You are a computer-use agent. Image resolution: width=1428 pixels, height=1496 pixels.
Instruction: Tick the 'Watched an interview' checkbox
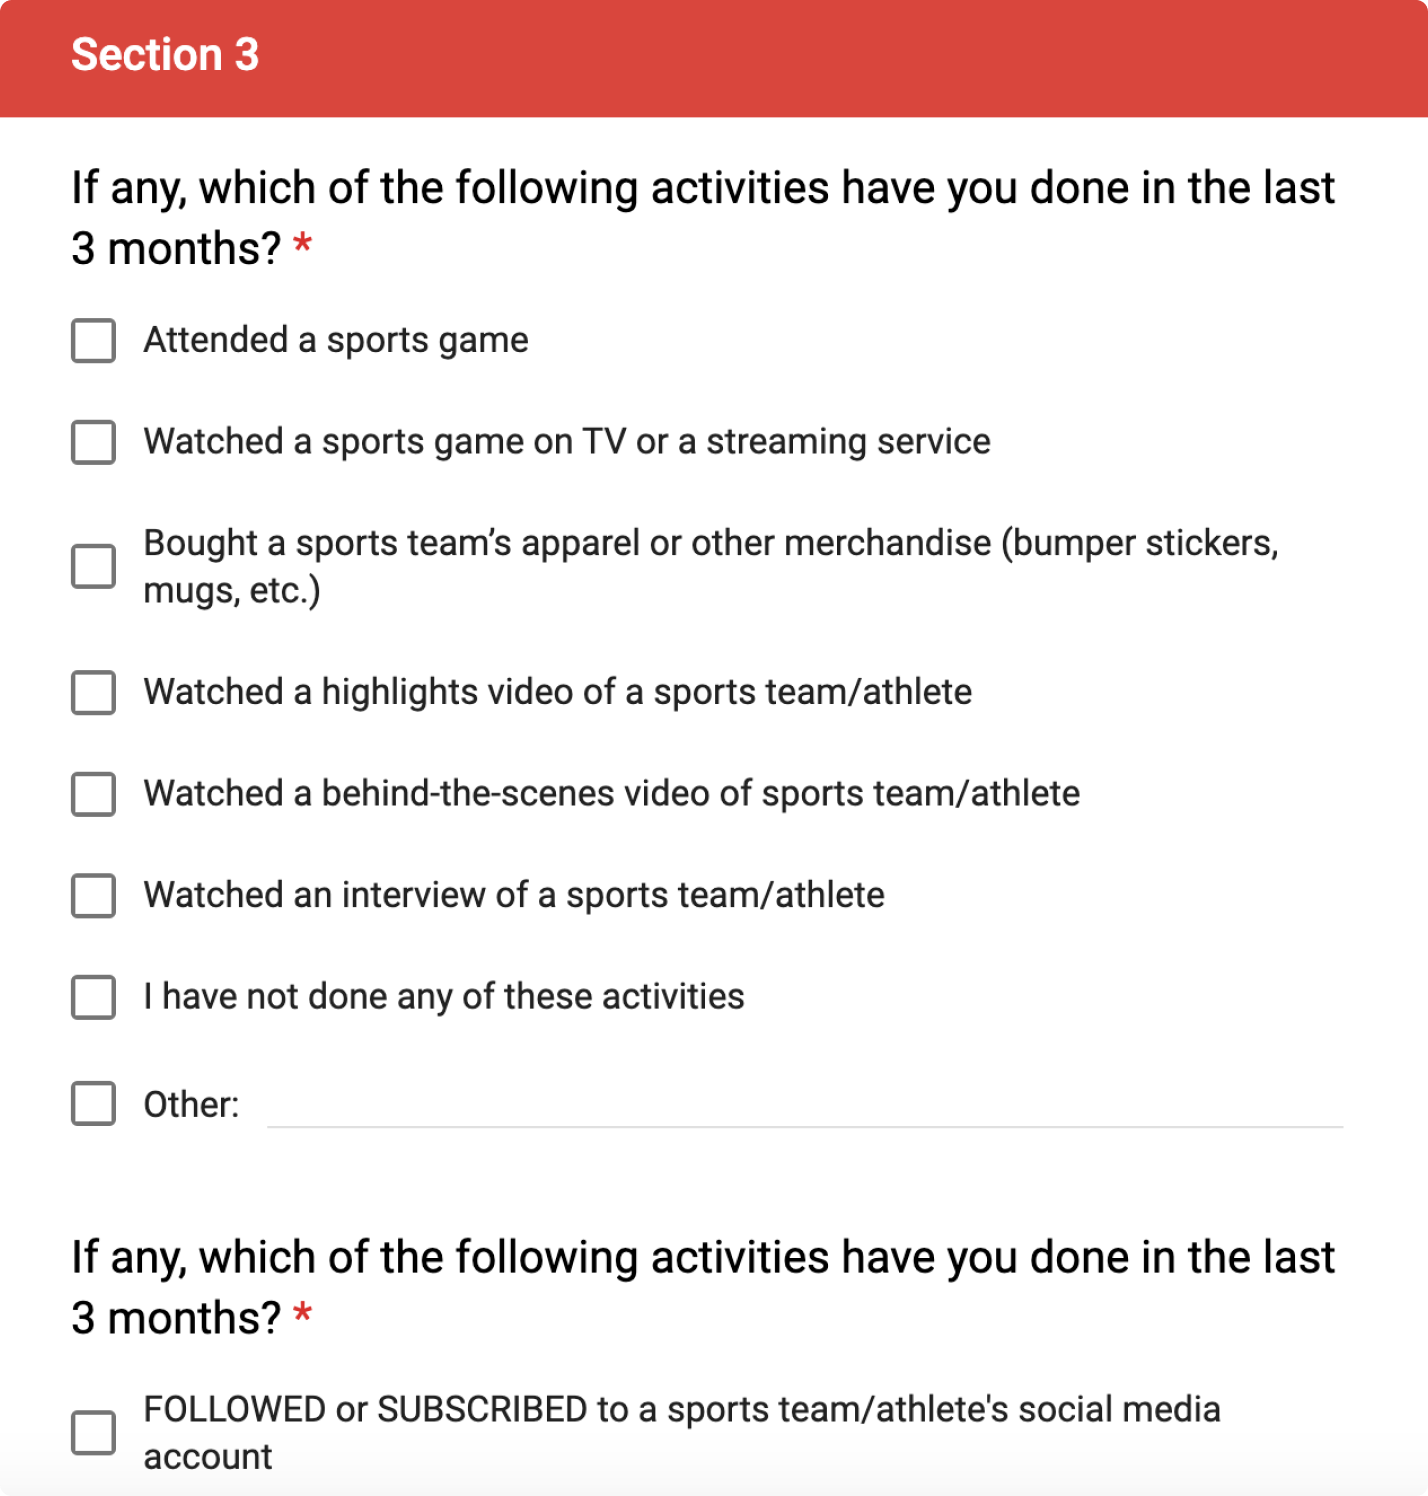point(93,895)
